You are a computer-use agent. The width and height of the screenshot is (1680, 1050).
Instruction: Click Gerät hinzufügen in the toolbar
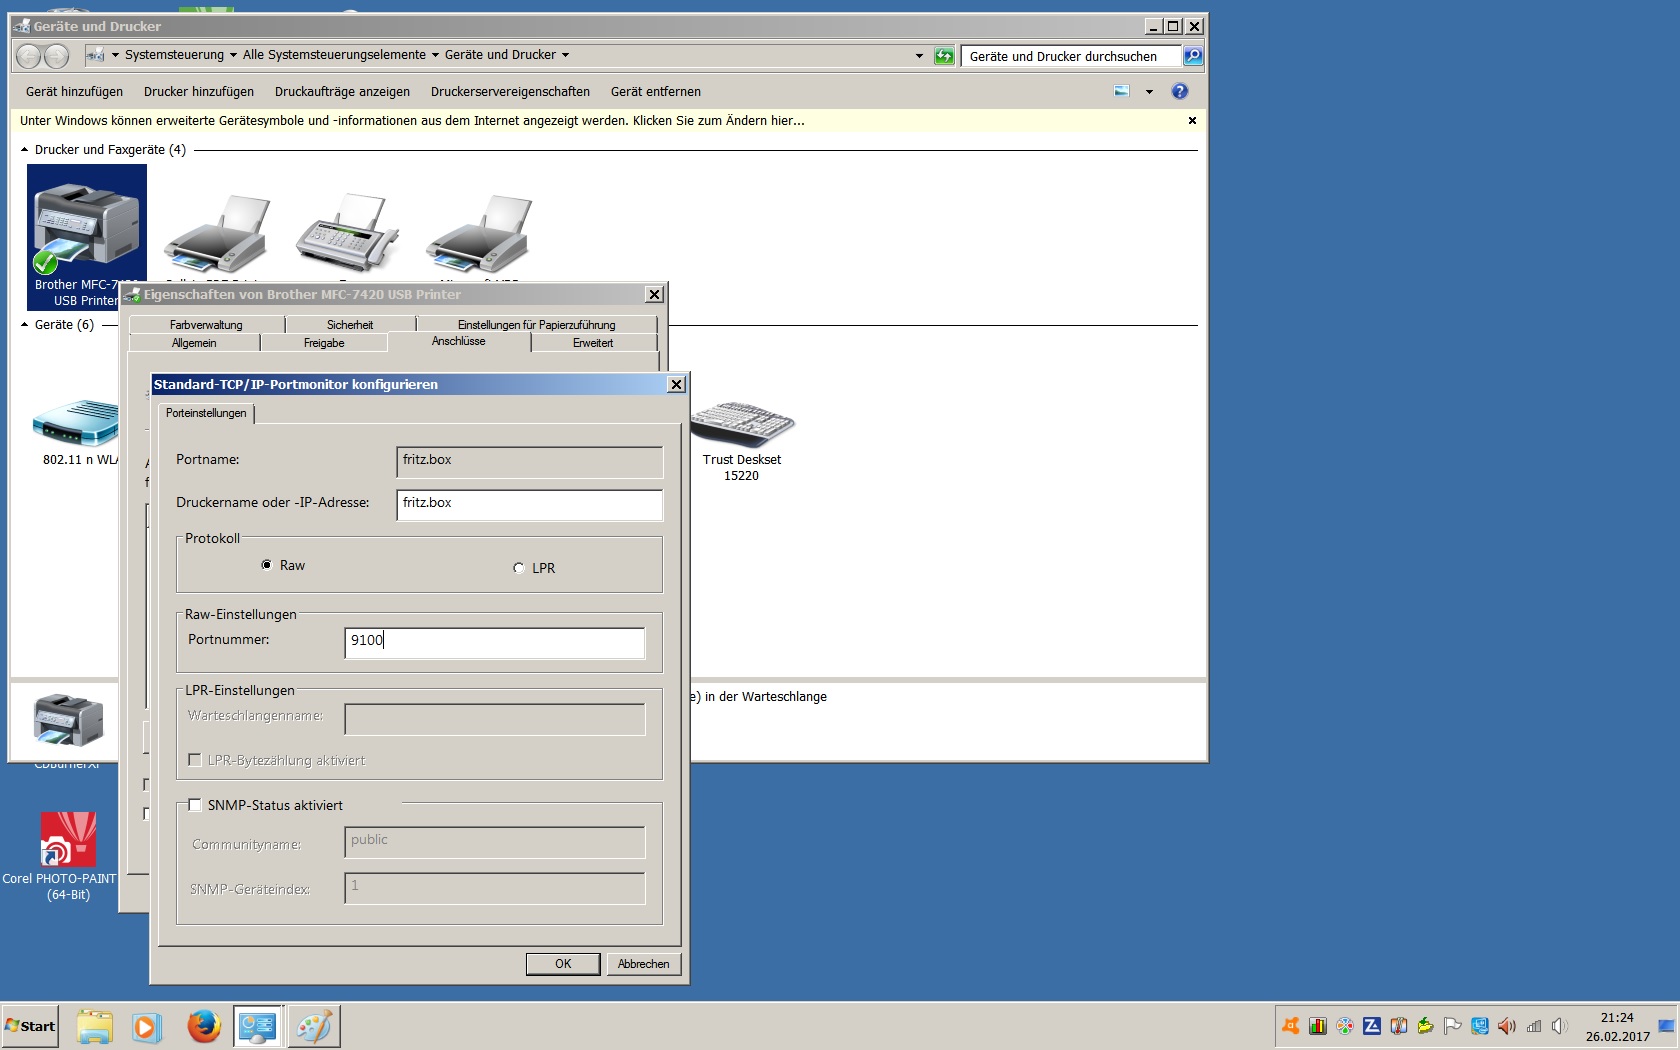coord(75,91)
